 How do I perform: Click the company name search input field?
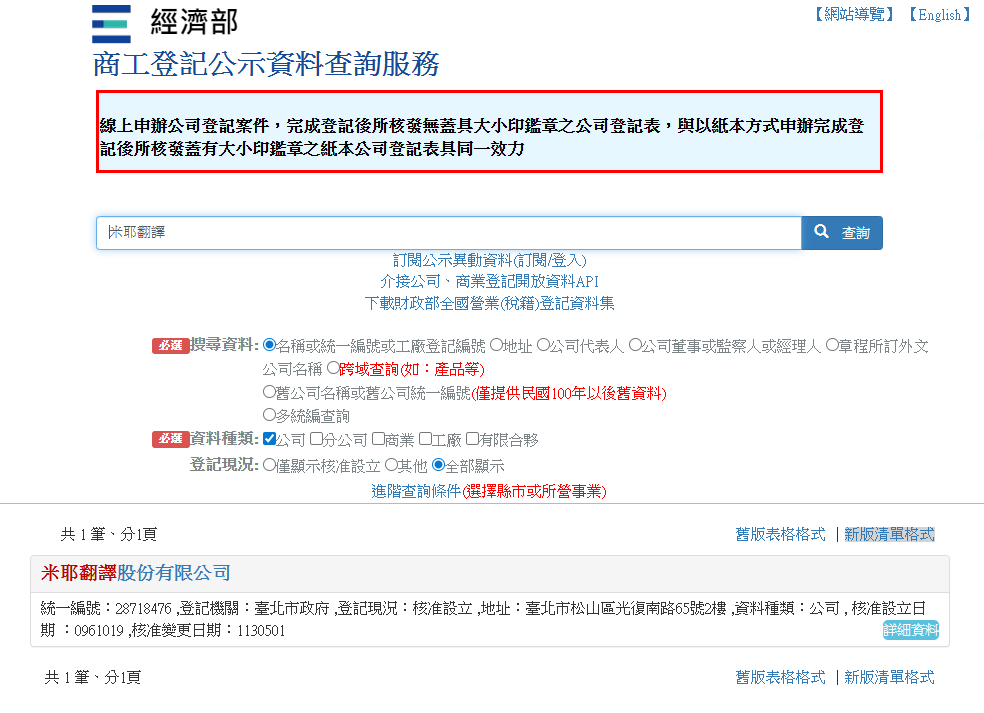point(448,233)
